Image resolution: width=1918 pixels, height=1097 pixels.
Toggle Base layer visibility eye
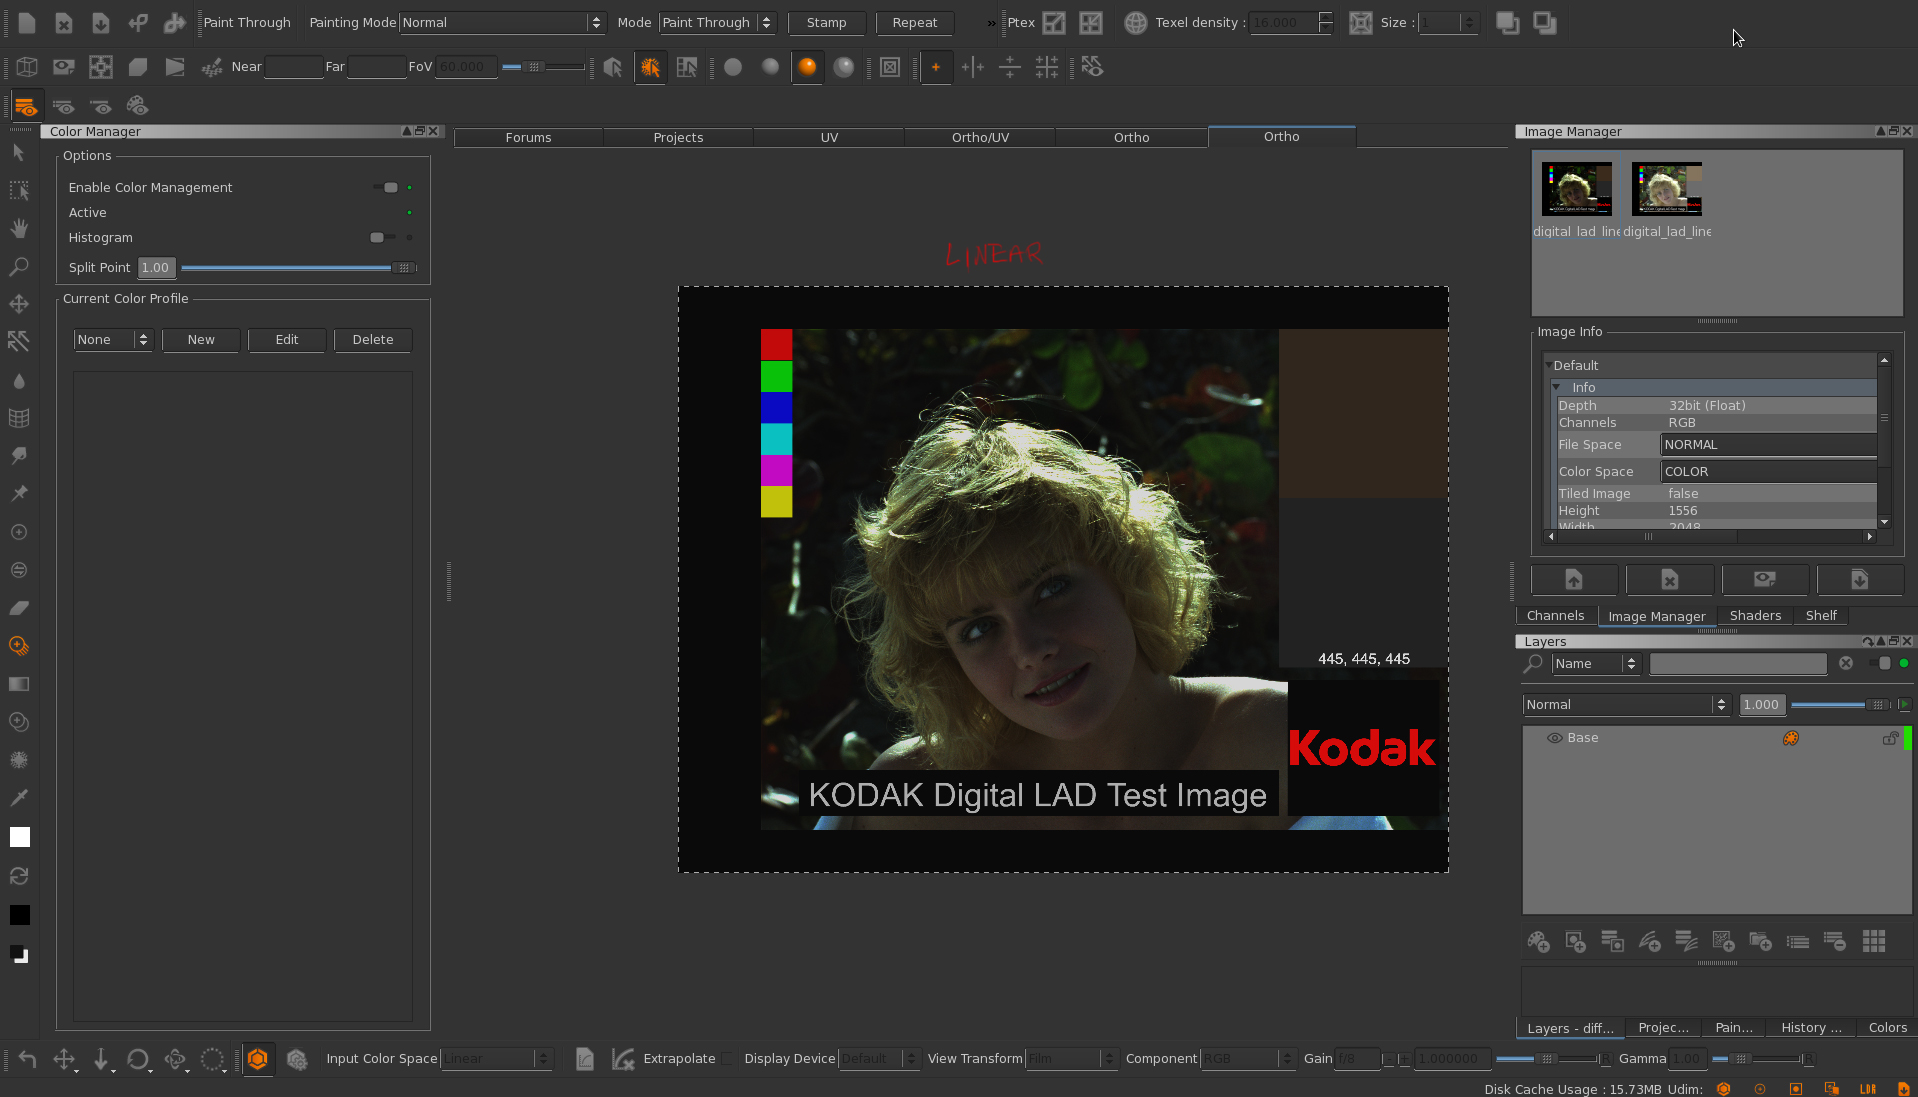point(1554,738)
